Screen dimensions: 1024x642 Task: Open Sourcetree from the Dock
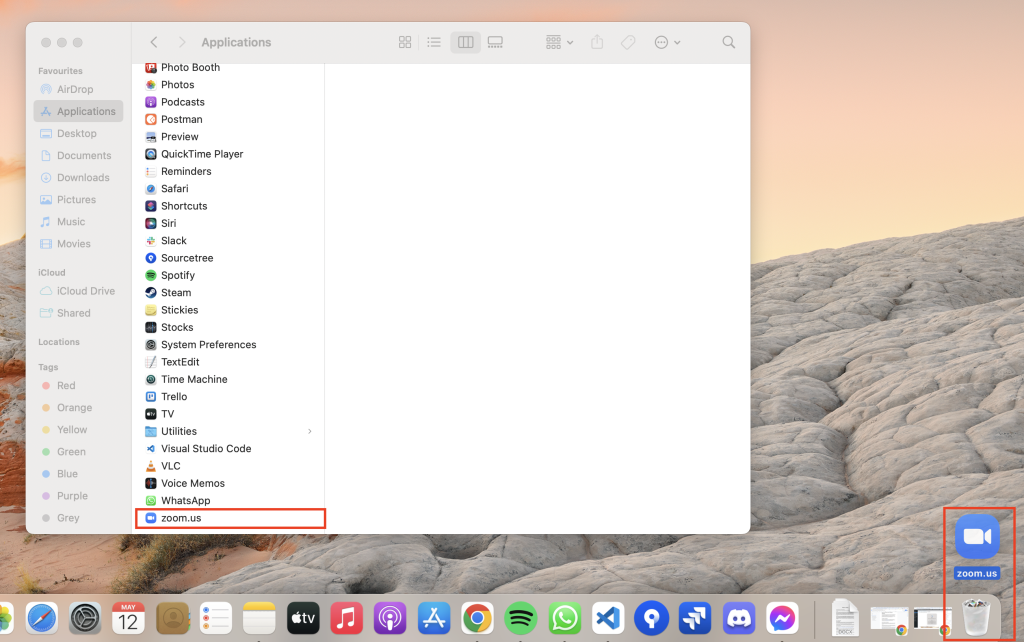[x=651, y=618]
